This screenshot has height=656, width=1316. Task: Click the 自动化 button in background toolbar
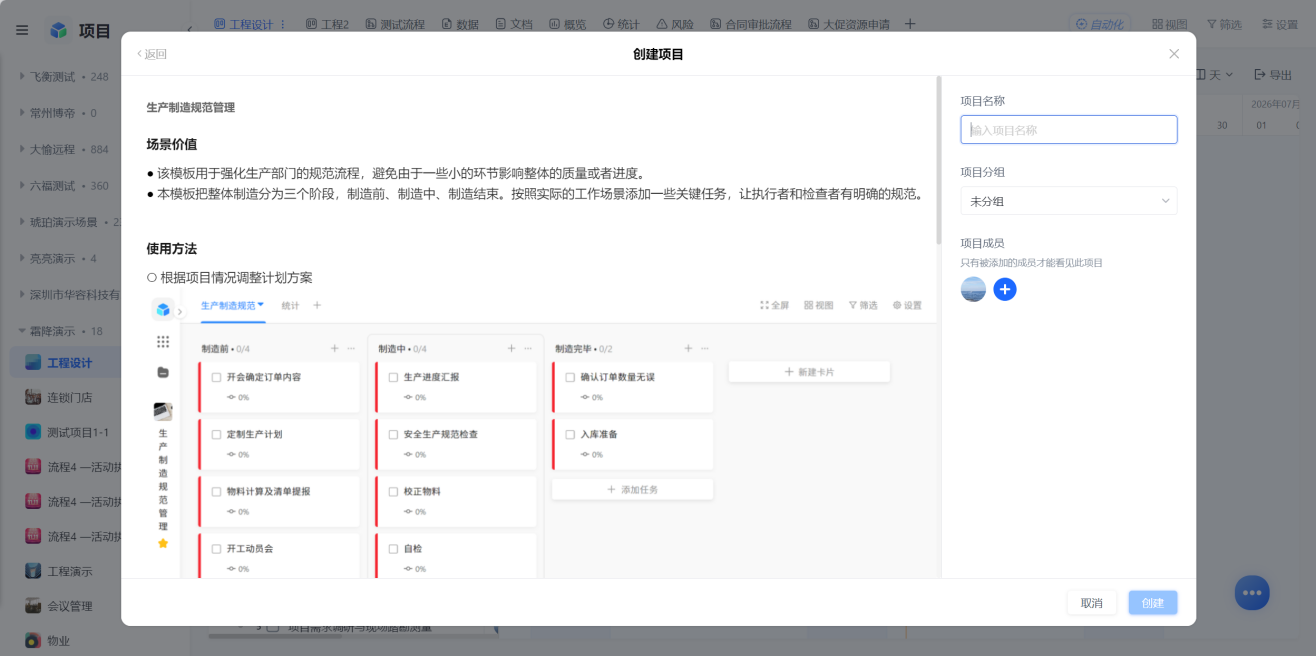(x=1100, y=24)
